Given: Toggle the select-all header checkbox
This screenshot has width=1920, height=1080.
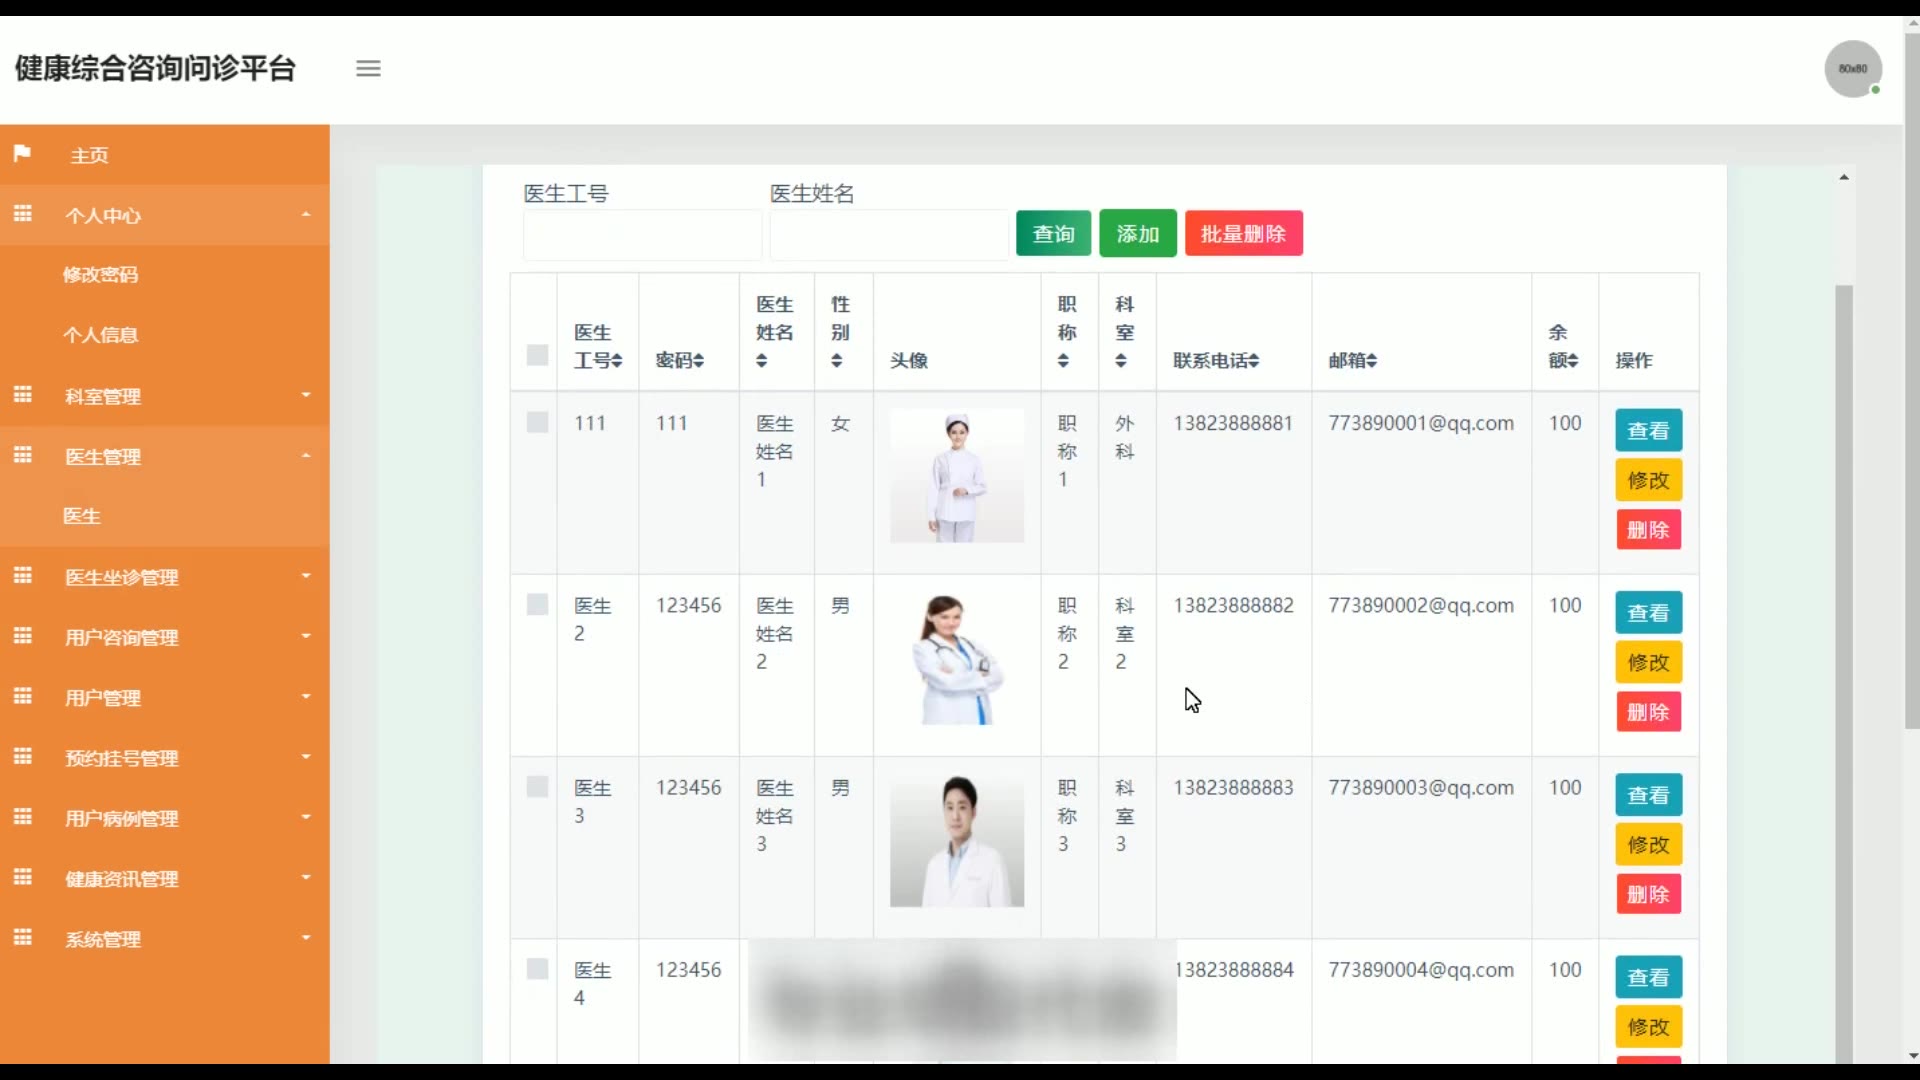Looking at the screenshot, I should (537, 355).
